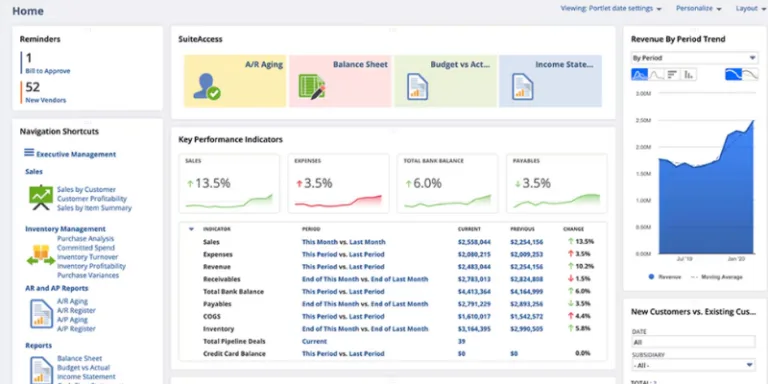Open A/R Register shortcut

point(76,311)
